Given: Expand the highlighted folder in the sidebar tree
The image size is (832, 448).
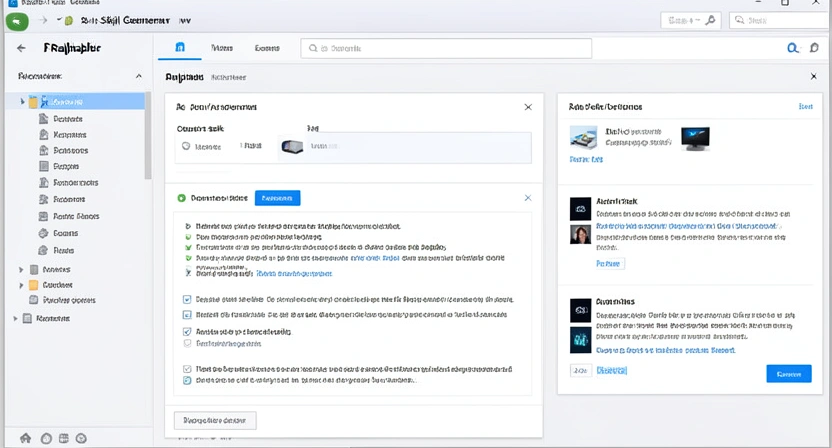Looking at the screenshot, I should [22, 102].
